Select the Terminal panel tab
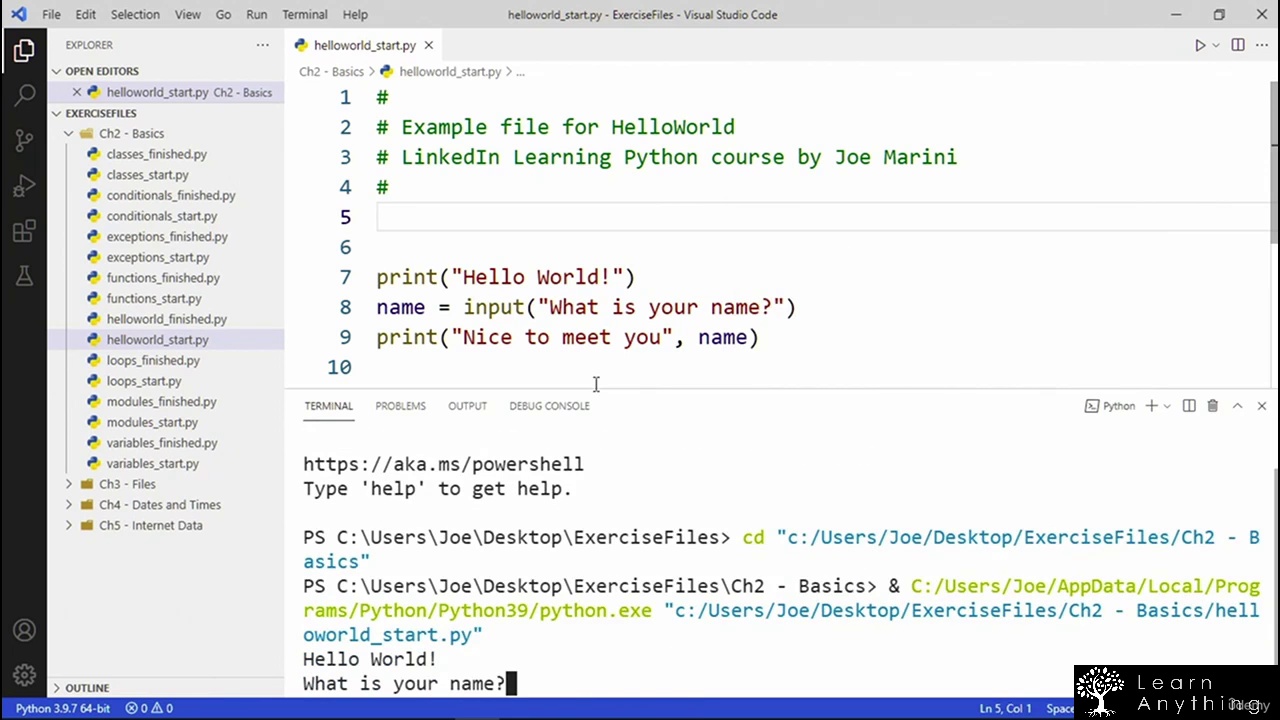 point(328,406)
